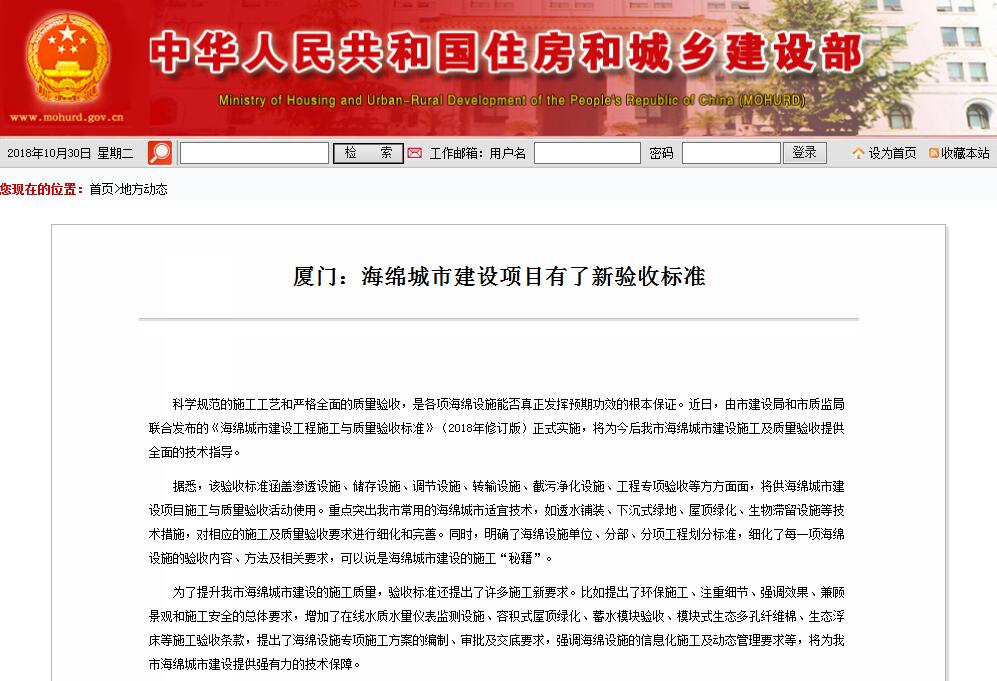Image resolution: width=997 pixels, height=681 pixels.
Task: Click the 设为首页 link
Action: [893, 153]
